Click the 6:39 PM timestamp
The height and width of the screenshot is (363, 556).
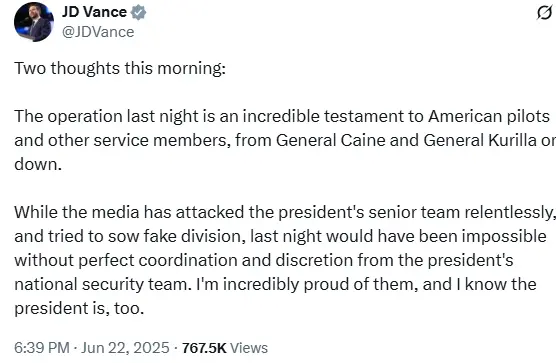pos(42,348)
